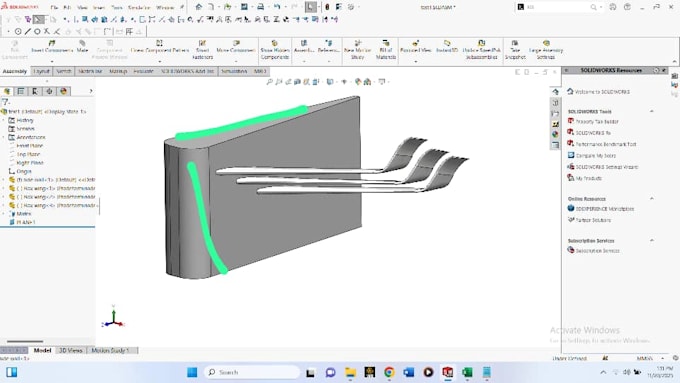The image size is (680, 383).
Task: Click Show Hidden Components
Action: [275, 50]
